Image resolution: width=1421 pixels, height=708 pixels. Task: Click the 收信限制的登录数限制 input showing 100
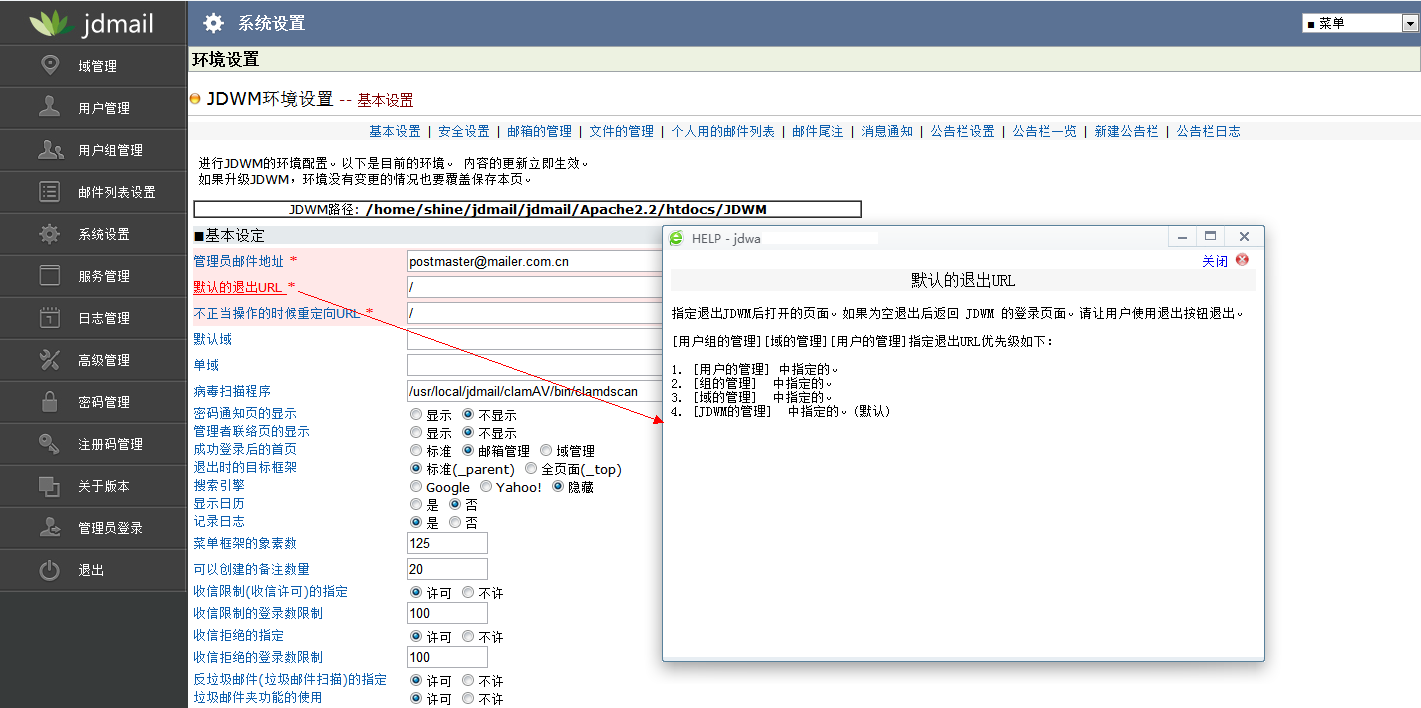[x=447, y=613]
